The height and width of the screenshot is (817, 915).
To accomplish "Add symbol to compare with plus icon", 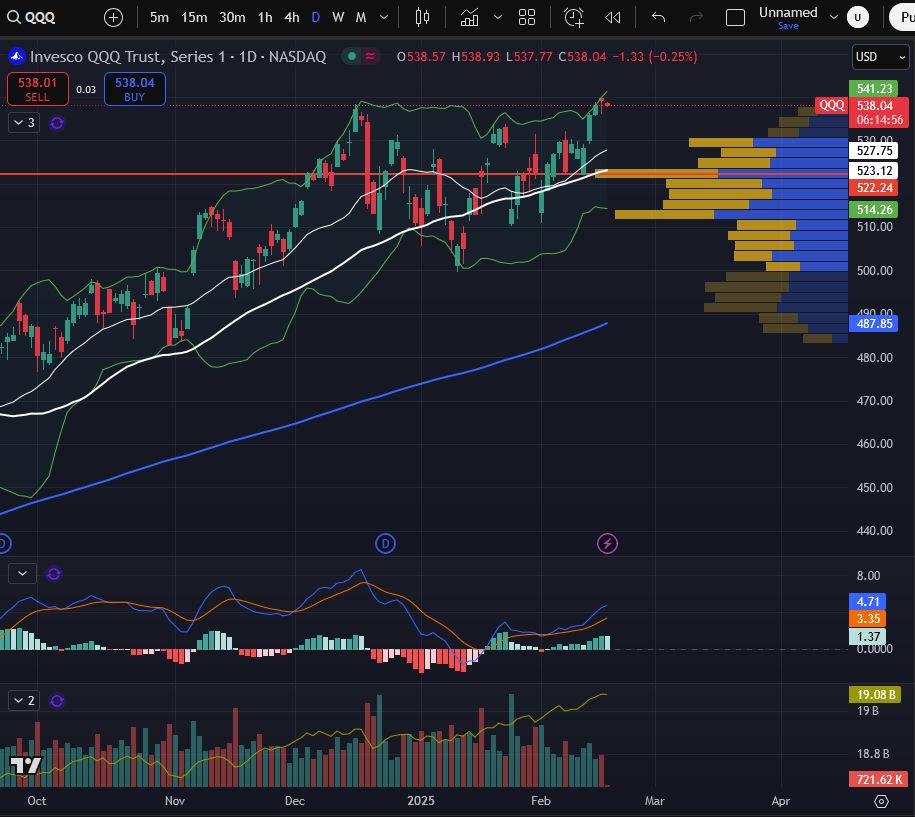I will (x=113, y=18).
